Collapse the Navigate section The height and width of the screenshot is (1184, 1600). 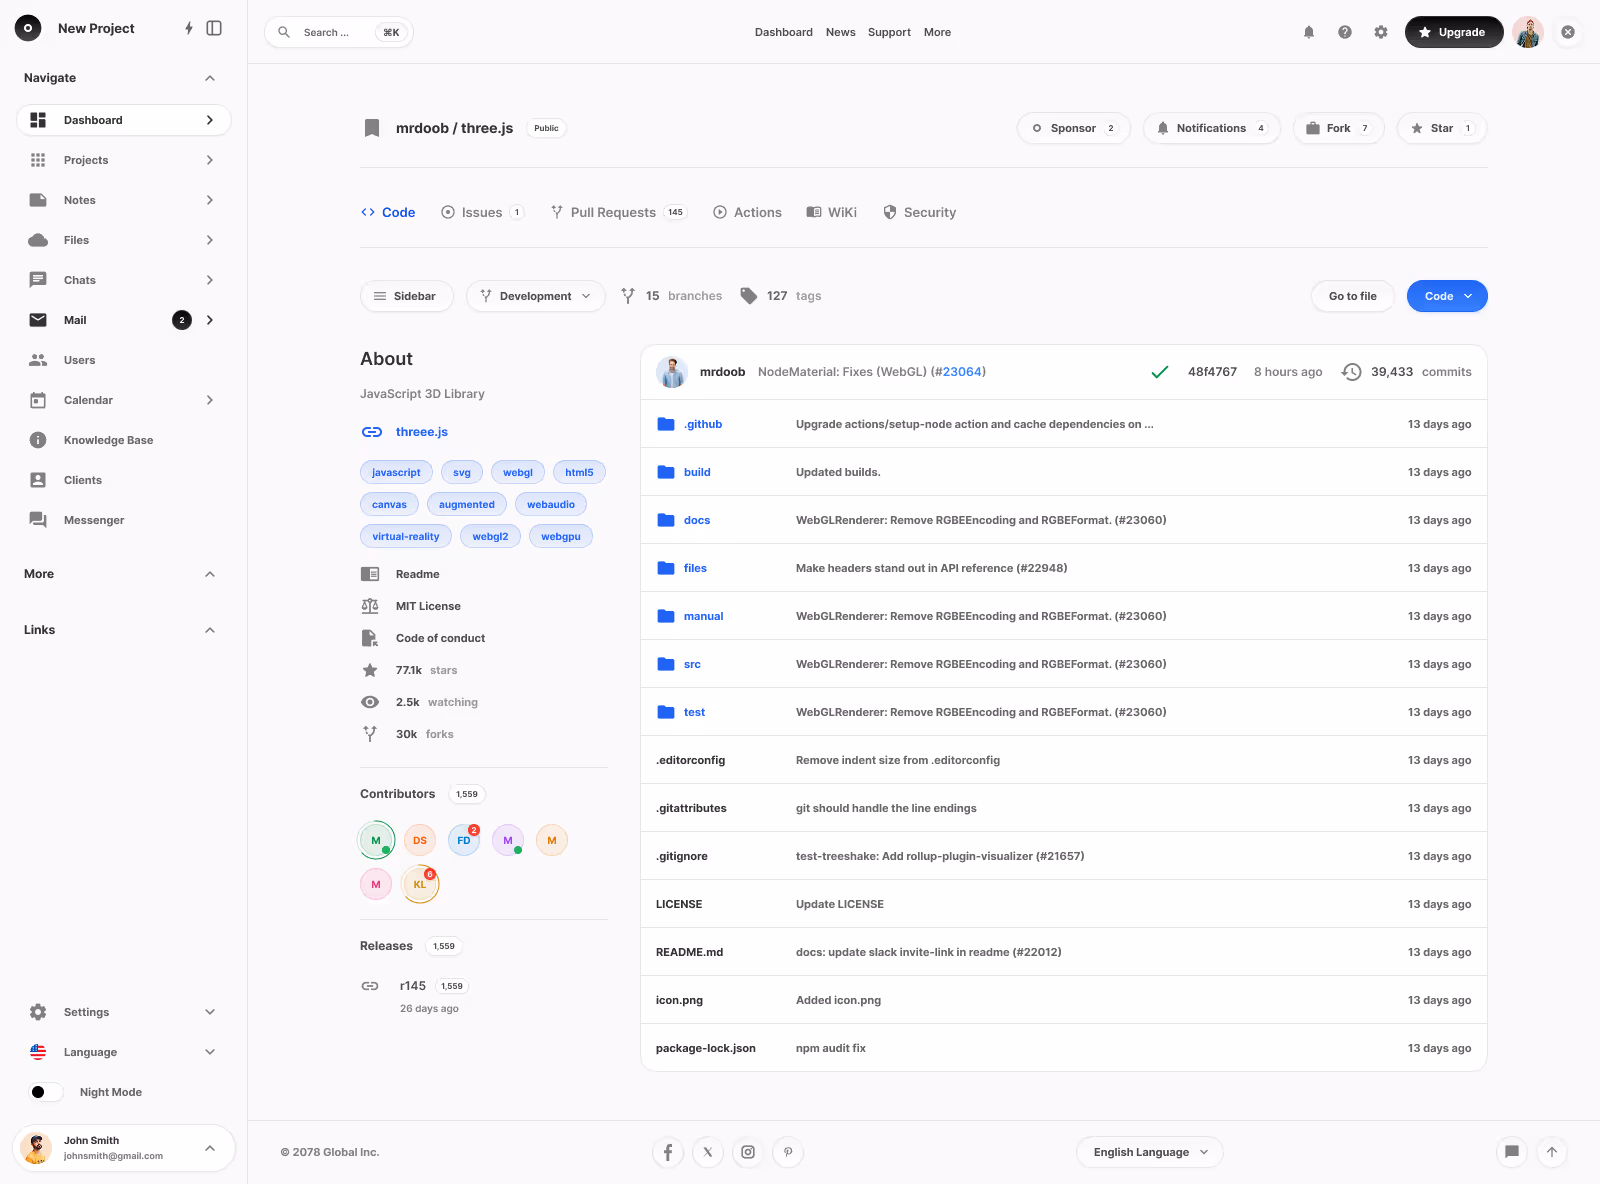click(210, 78)
